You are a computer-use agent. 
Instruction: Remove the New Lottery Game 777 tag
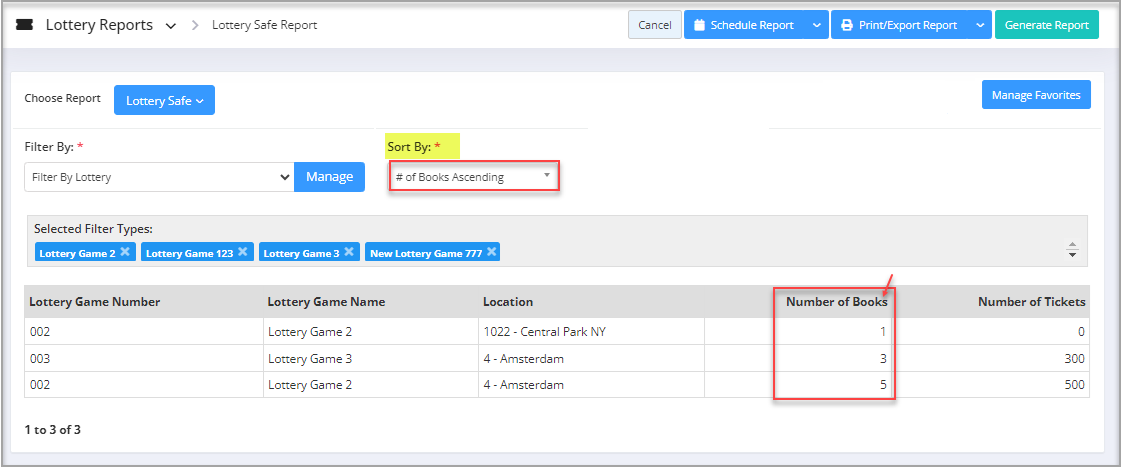(492, 252)
